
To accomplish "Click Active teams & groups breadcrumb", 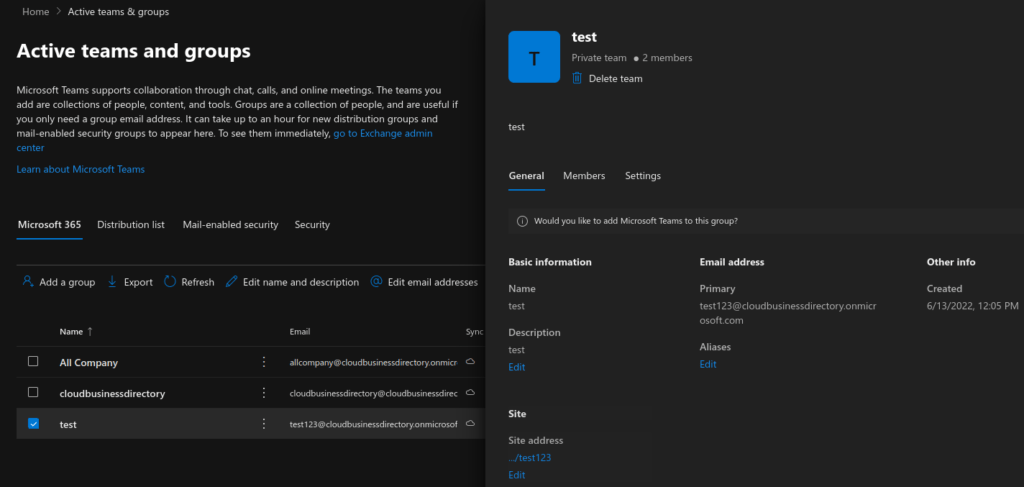I will [x=118, y=12].
